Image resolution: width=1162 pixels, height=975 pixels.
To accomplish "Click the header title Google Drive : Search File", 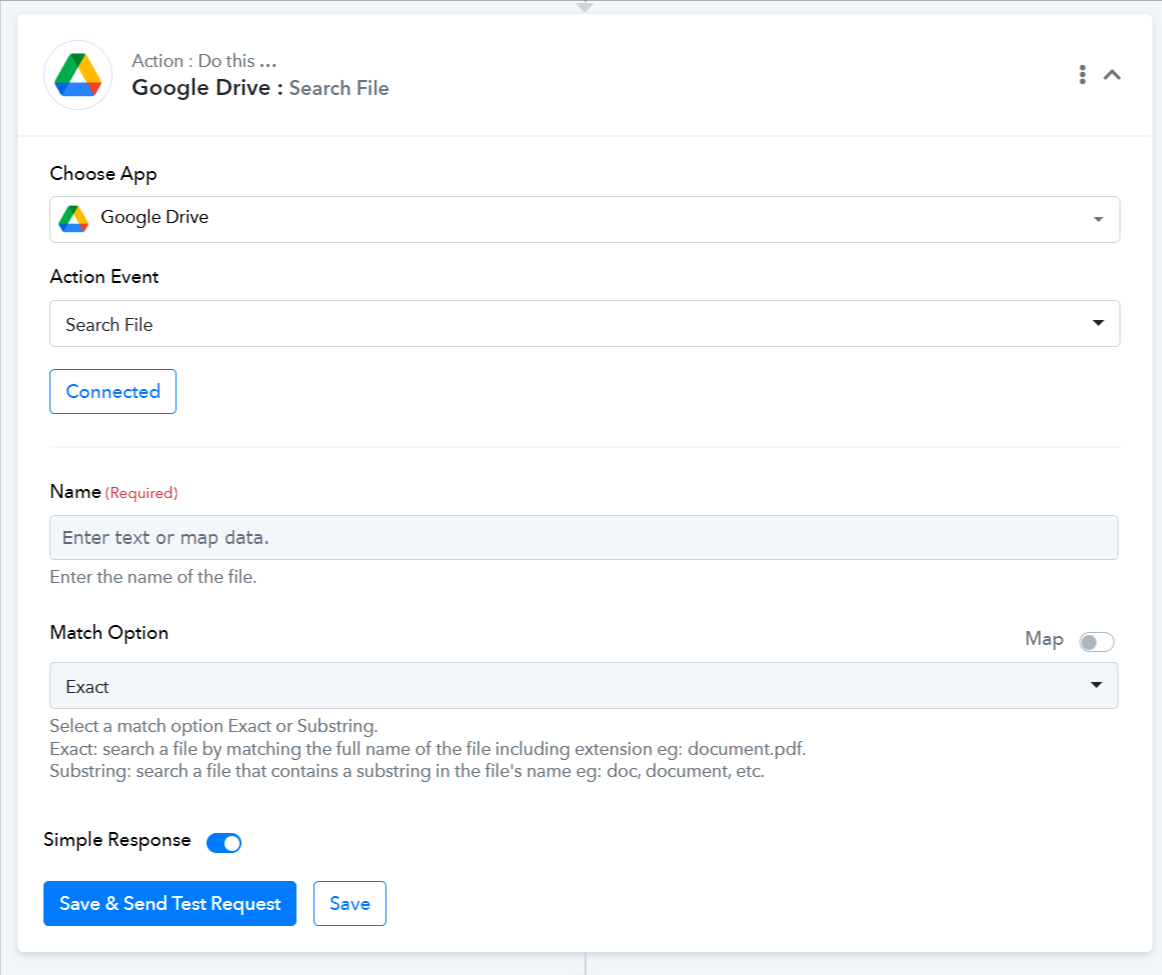I will click(260, 88).
